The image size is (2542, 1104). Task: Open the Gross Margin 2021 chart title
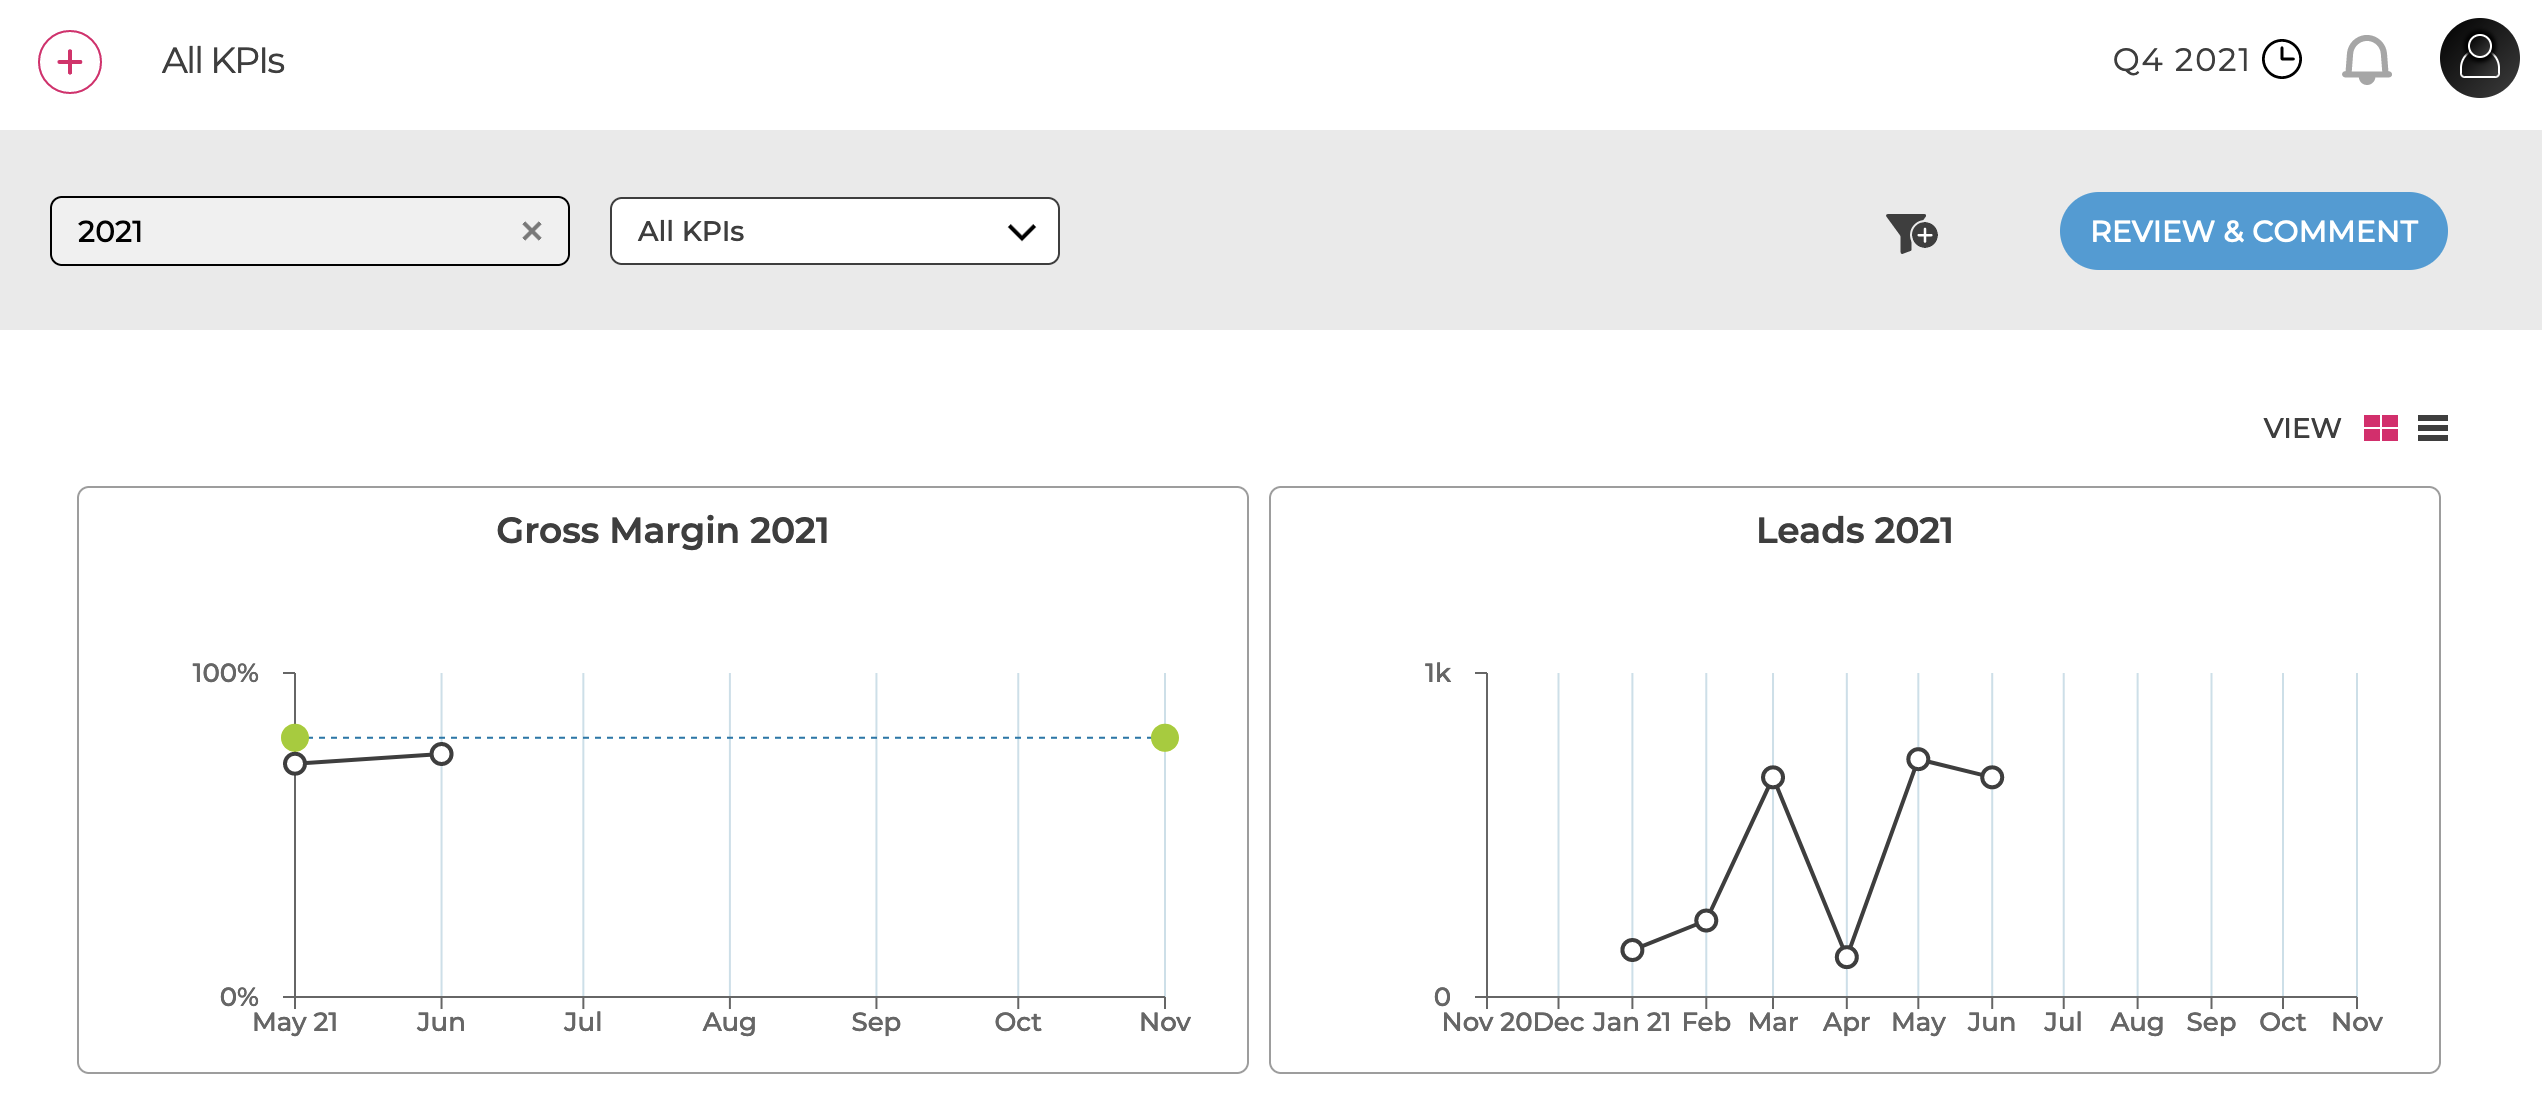point(662,530)
